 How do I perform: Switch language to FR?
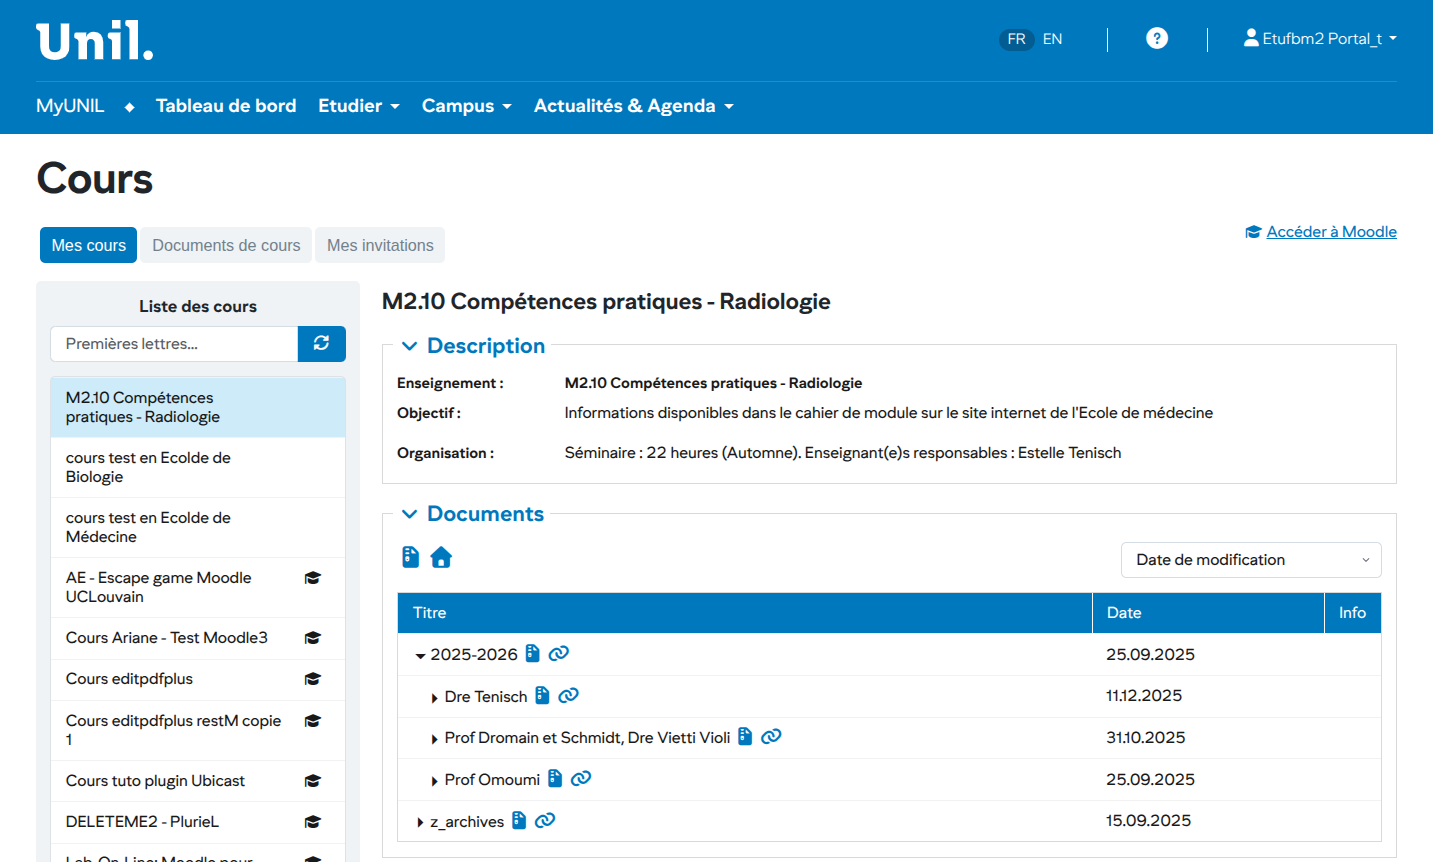coord(1016,39)
